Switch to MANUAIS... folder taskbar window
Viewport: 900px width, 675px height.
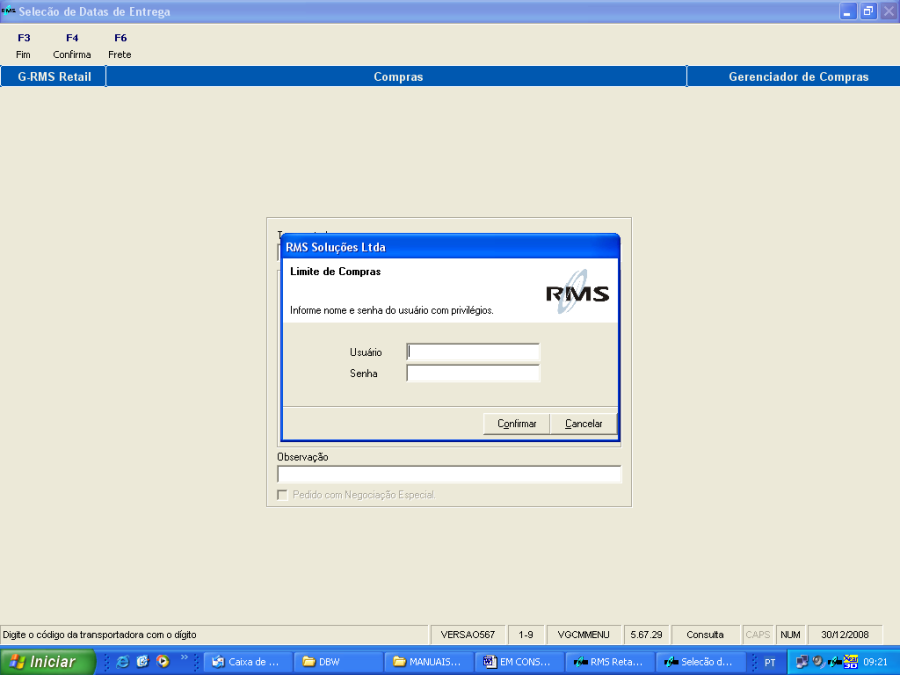[428, 662]
